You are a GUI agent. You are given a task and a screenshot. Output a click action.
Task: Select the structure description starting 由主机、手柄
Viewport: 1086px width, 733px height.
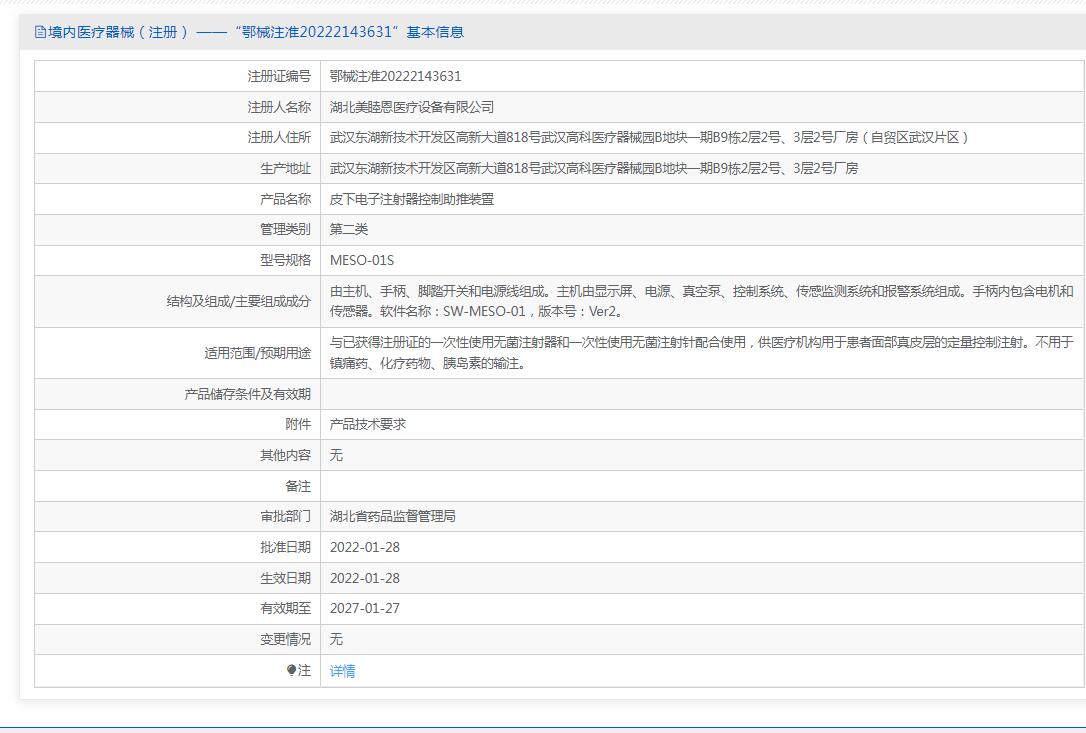pos(702,301)
